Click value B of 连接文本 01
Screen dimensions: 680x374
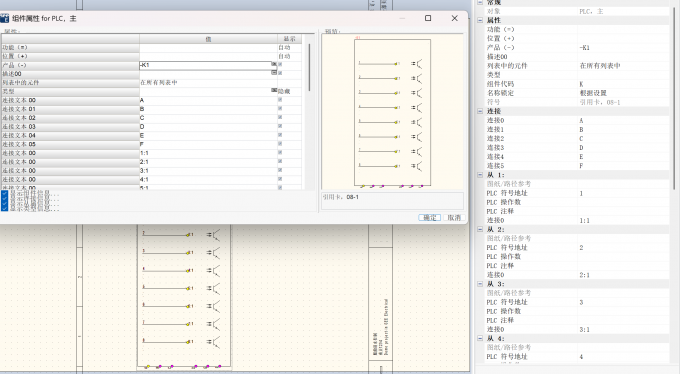click(x=142, y=109)
